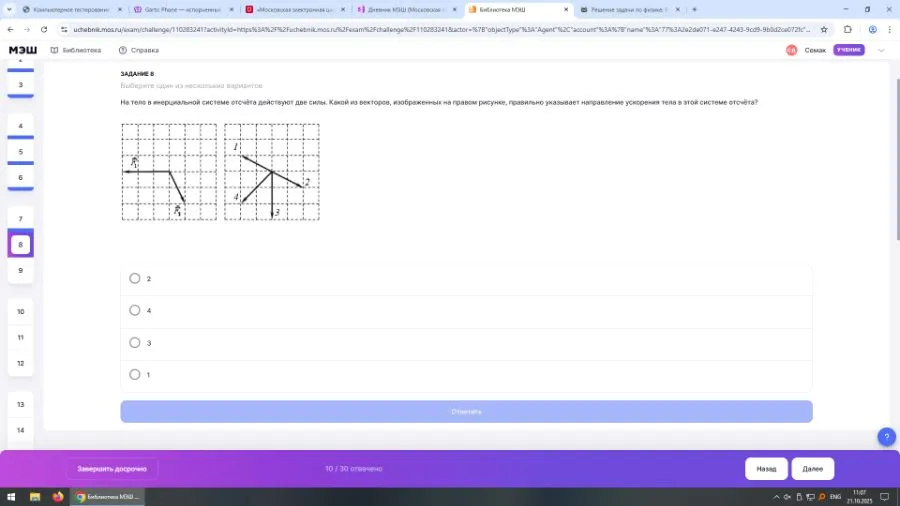The width and height of the screenshot is (900, 506).
Task: Click the address bar URL field
Action: (441, 29)
